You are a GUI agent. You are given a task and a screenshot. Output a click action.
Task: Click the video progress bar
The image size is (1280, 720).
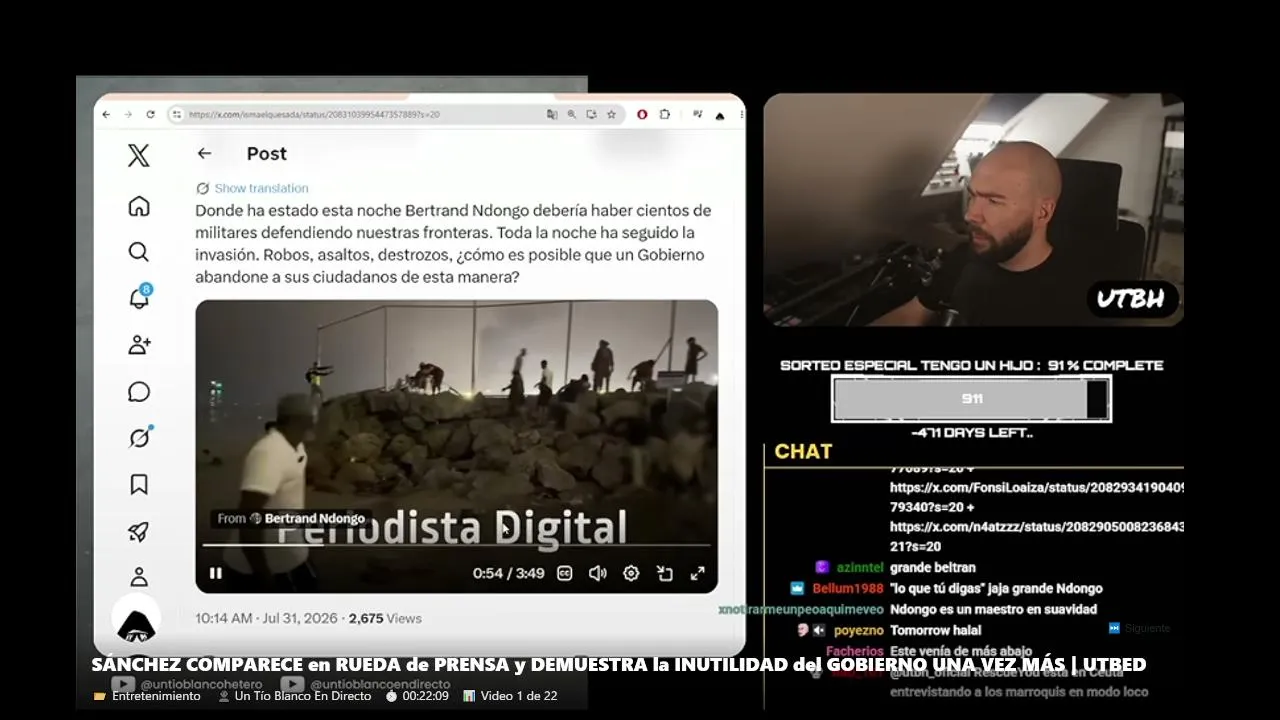click(x=456, y=545)
